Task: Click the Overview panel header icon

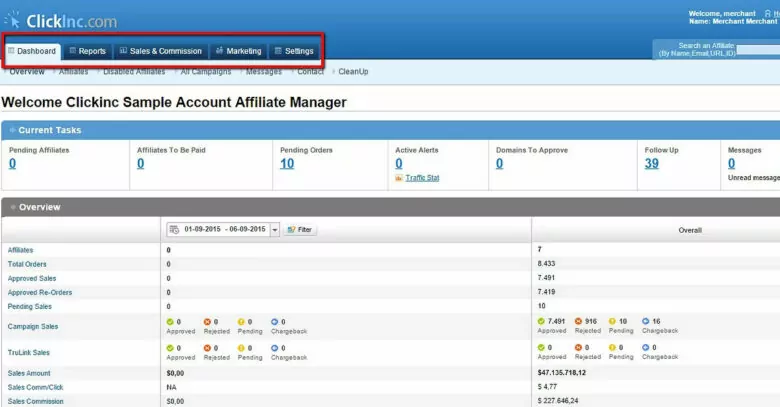Action: pyautogui.click(x=11, y=207)
